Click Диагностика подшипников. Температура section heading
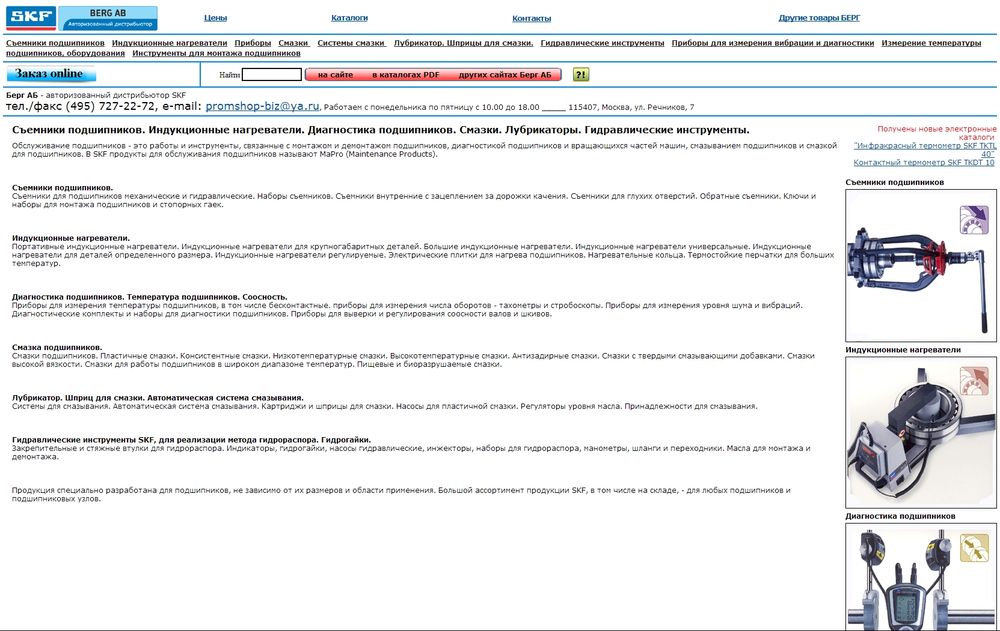Screen dimensions: 1000x631 [149, 297]
